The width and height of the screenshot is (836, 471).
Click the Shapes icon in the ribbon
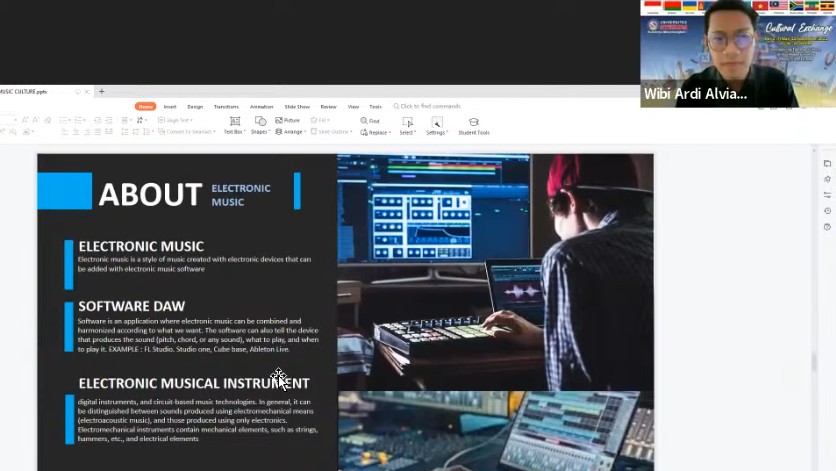(260, 122)
